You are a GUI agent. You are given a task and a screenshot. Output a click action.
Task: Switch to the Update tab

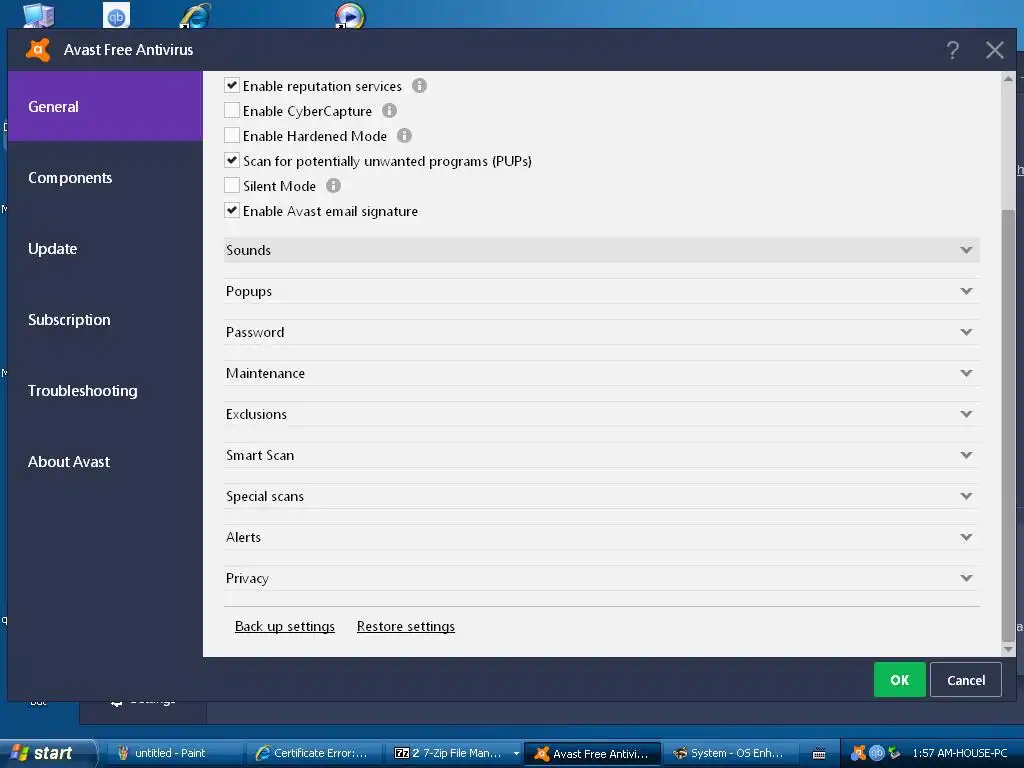pos(105,249)
